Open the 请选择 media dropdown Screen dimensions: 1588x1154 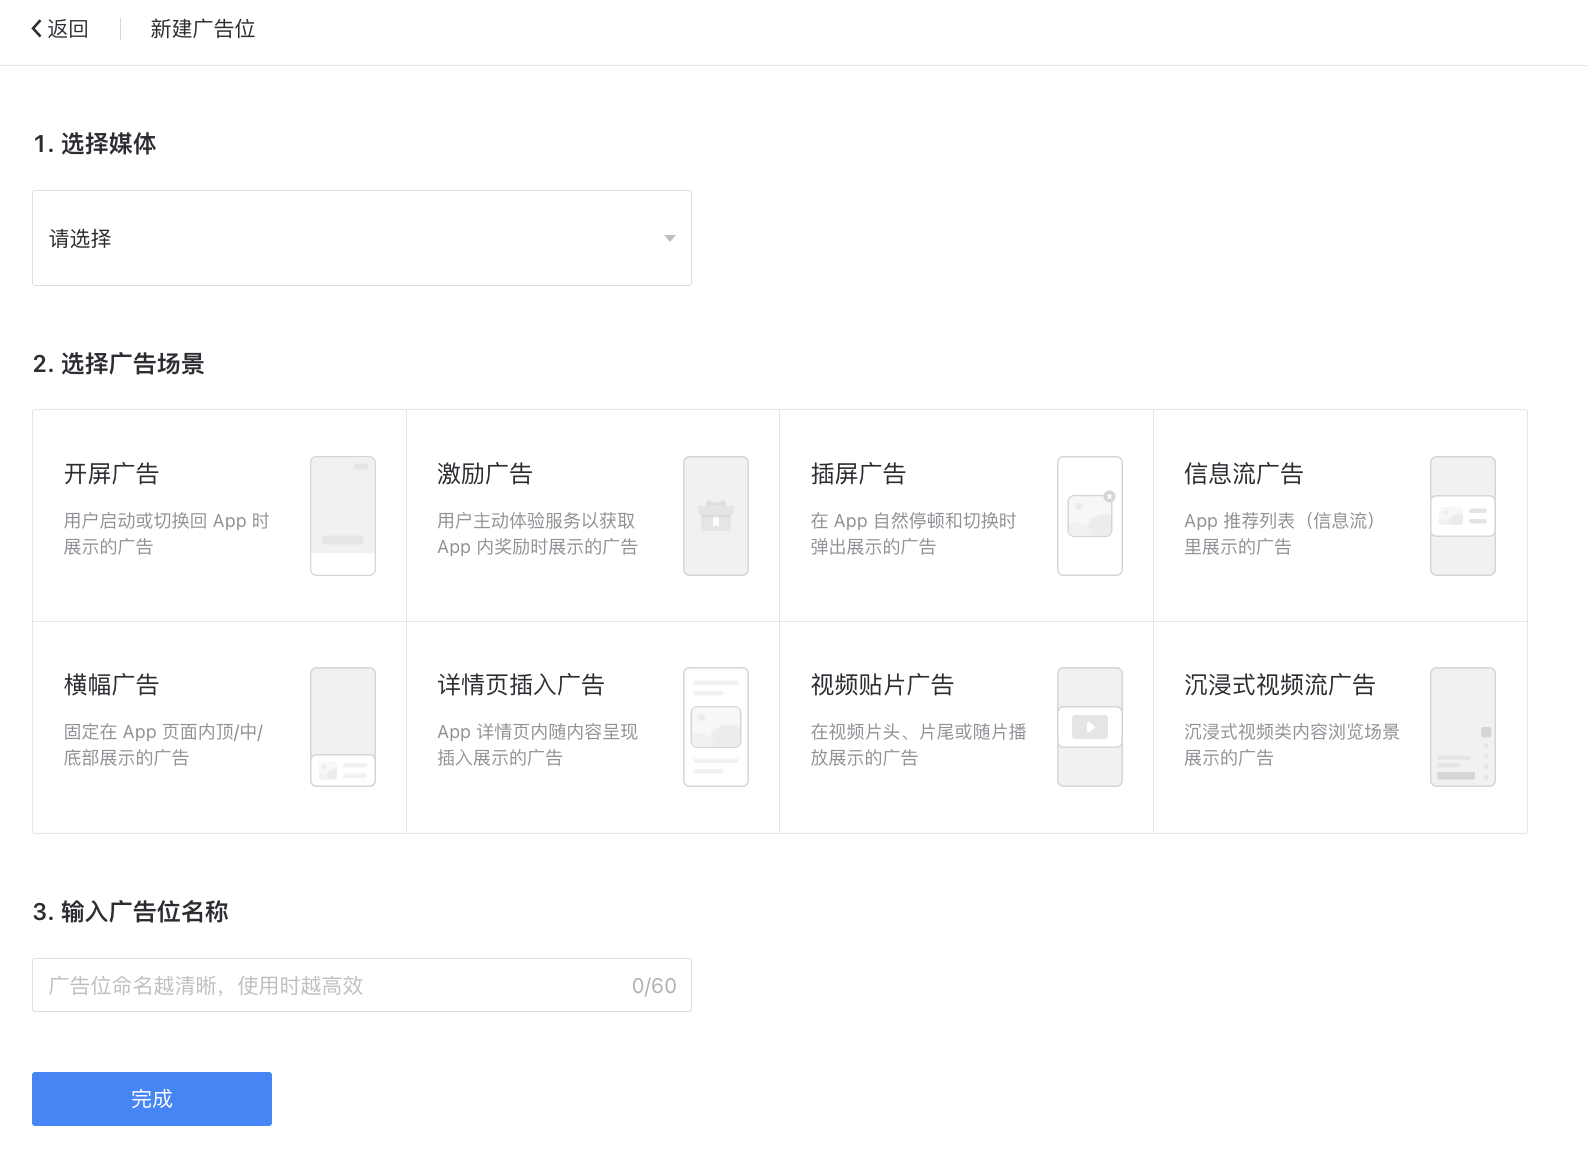click(362, 238)
